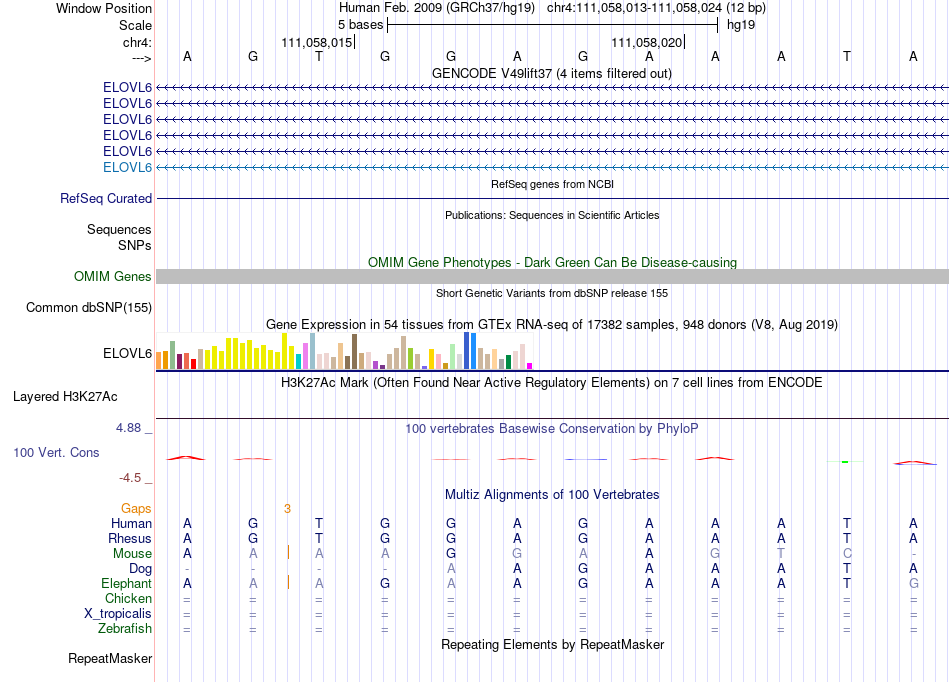Click the hg19 label after scale bar
Image resolution: width=950 pixels, height=682 pixels.
pyautogui.click(x=740, y=25)
